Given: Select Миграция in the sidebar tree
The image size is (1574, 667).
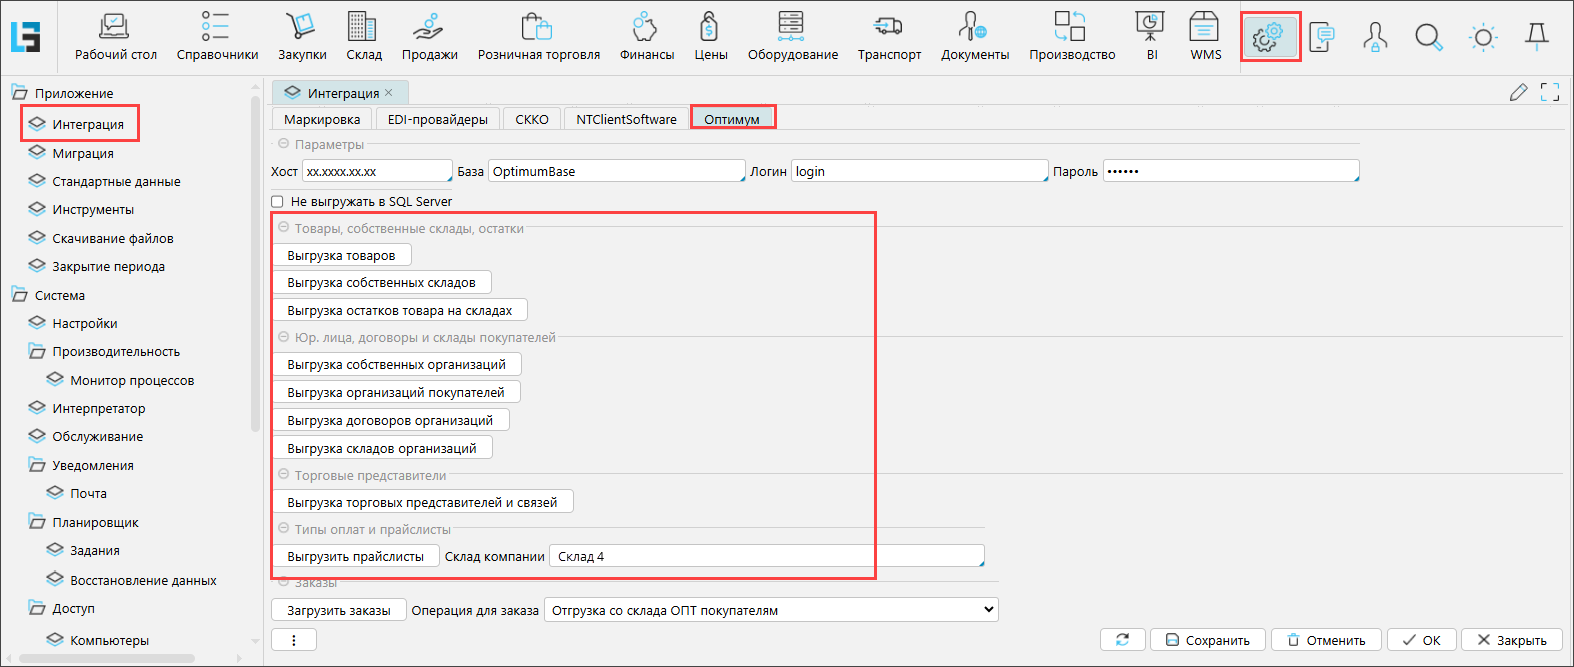Looking at the screenshot, I should click(x=83, y=154).
